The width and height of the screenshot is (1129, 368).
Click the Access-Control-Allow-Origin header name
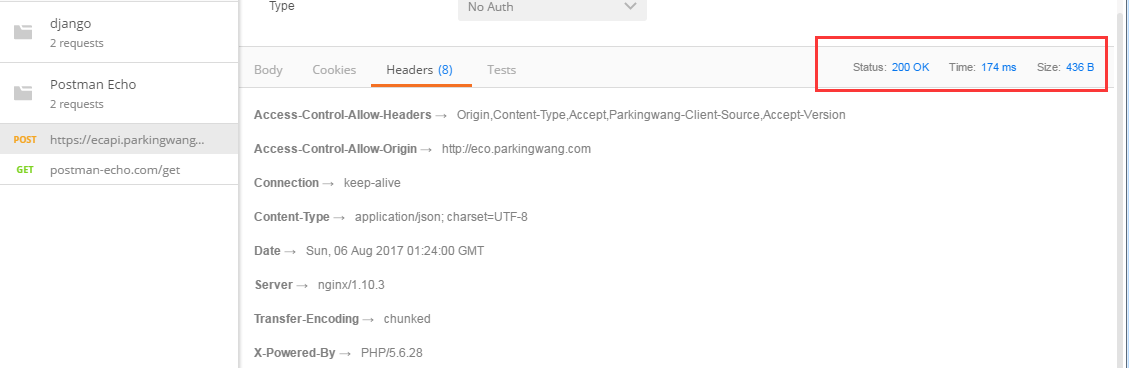pos(335,149)
